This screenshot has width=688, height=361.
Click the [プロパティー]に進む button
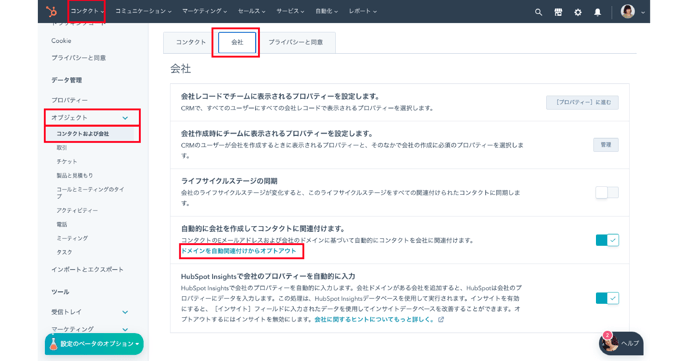(x=582, y=102)
